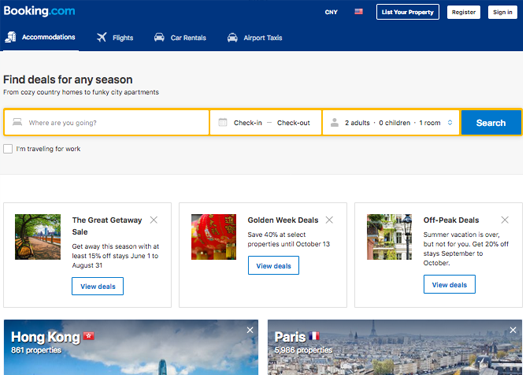Click The Great Getaway Sale park thumbnail
523x375 pixels.
[38, 237]
